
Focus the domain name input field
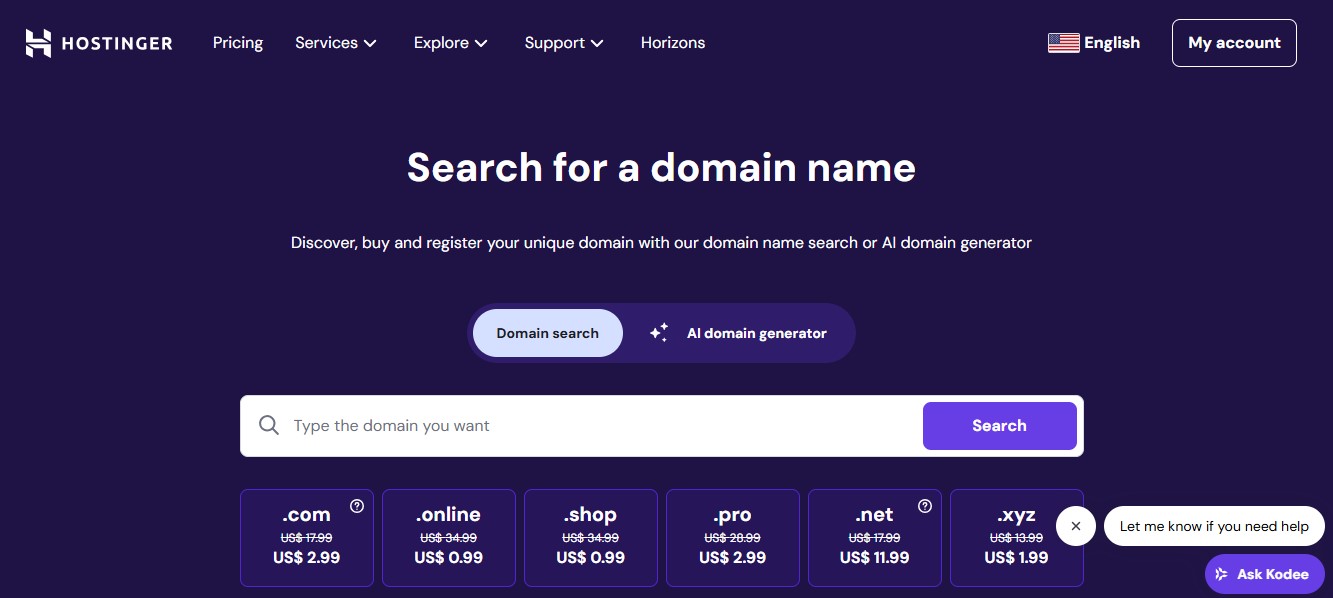coord(602,426)
